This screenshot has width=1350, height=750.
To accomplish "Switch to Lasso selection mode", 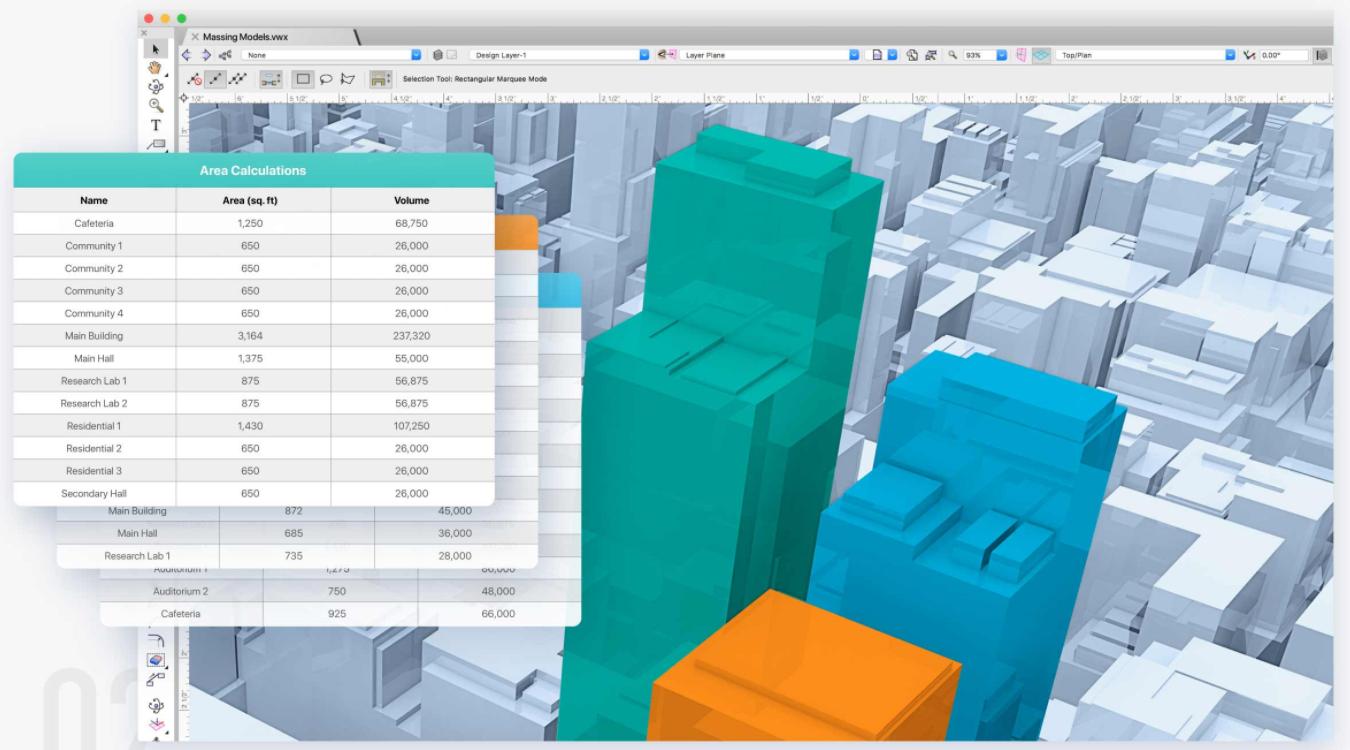I will [x=327, y=78].
